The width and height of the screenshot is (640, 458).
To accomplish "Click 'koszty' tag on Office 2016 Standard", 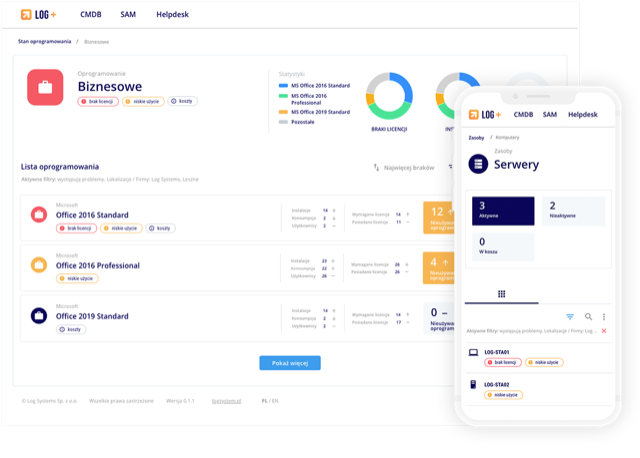I will click(x=160, y=228).
